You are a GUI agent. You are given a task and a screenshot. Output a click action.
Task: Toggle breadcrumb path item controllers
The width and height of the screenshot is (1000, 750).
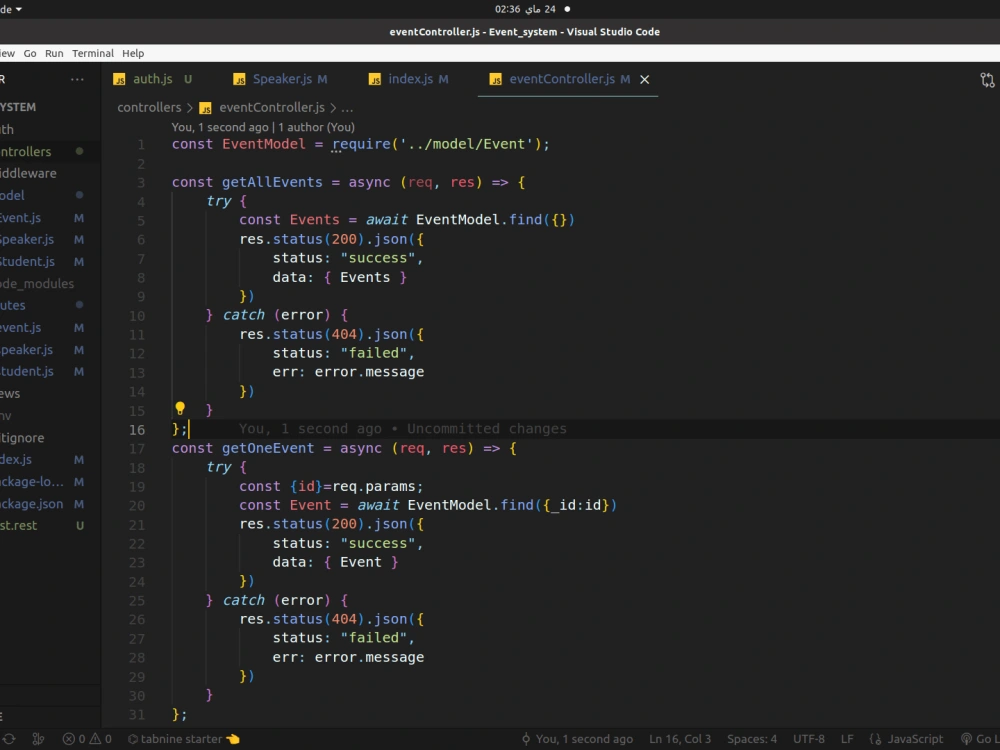(148, 107)
